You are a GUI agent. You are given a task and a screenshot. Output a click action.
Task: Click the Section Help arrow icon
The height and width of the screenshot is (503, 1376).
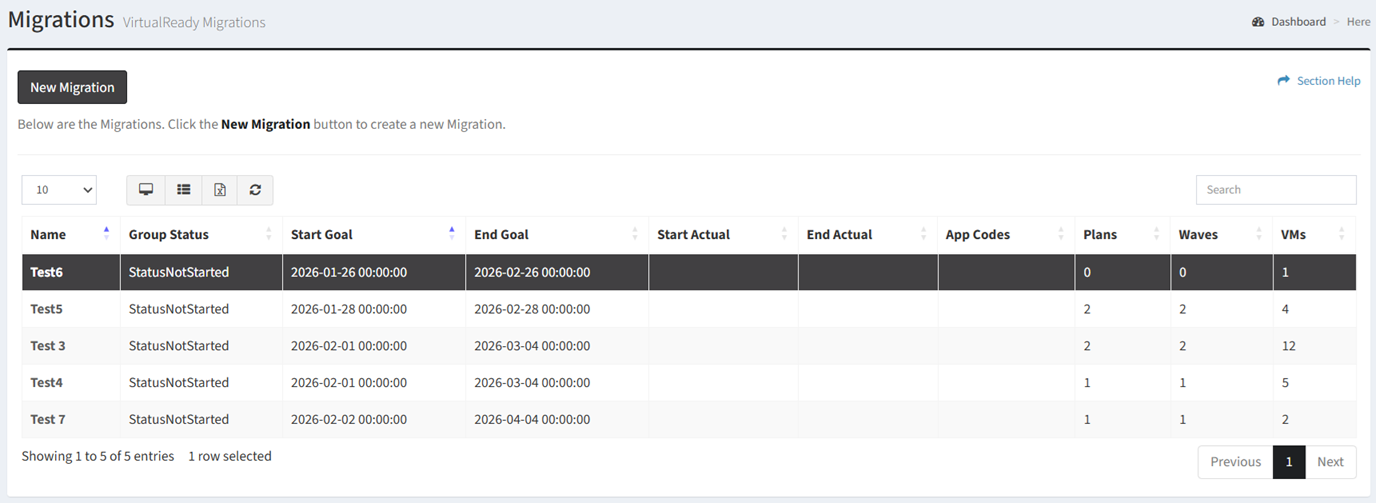(x=1284, y=81)
